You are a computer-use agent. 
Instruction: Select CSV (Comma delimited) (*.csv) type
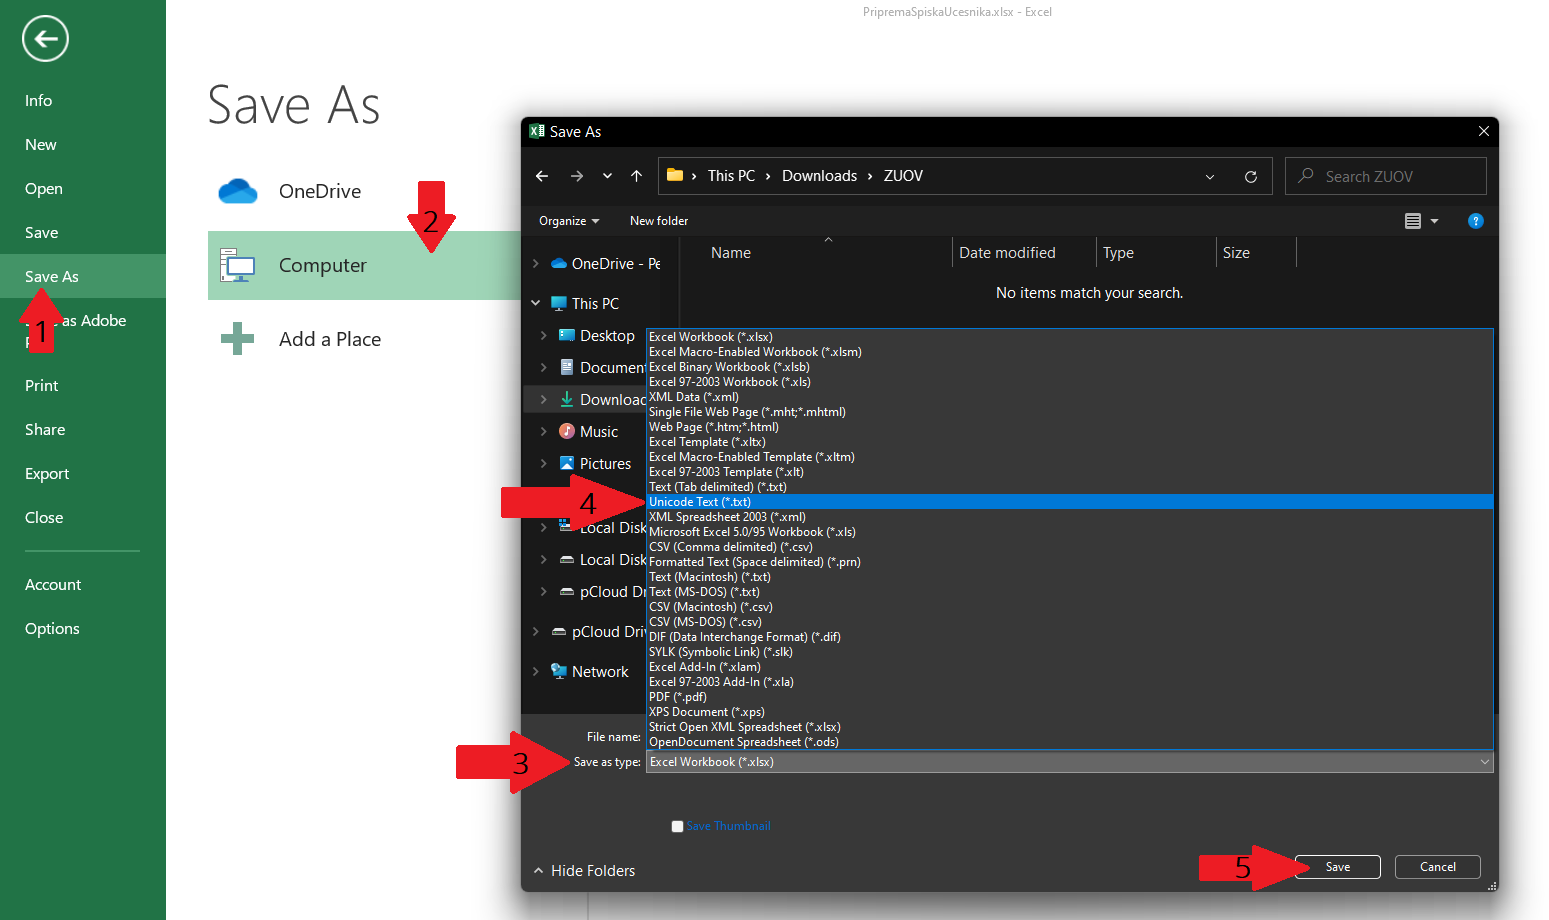tap(1070, 547)
